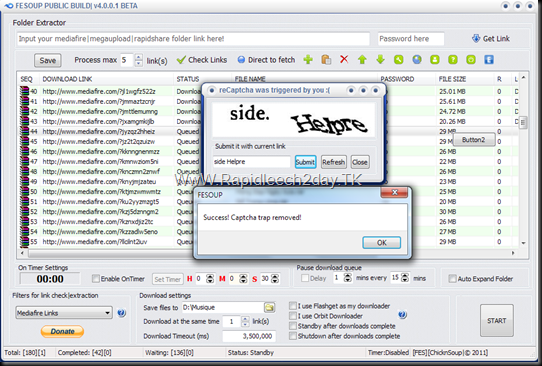This screenshot has width=542, height=366.
Task: Click the Button2 button
Action: (474, 140)
